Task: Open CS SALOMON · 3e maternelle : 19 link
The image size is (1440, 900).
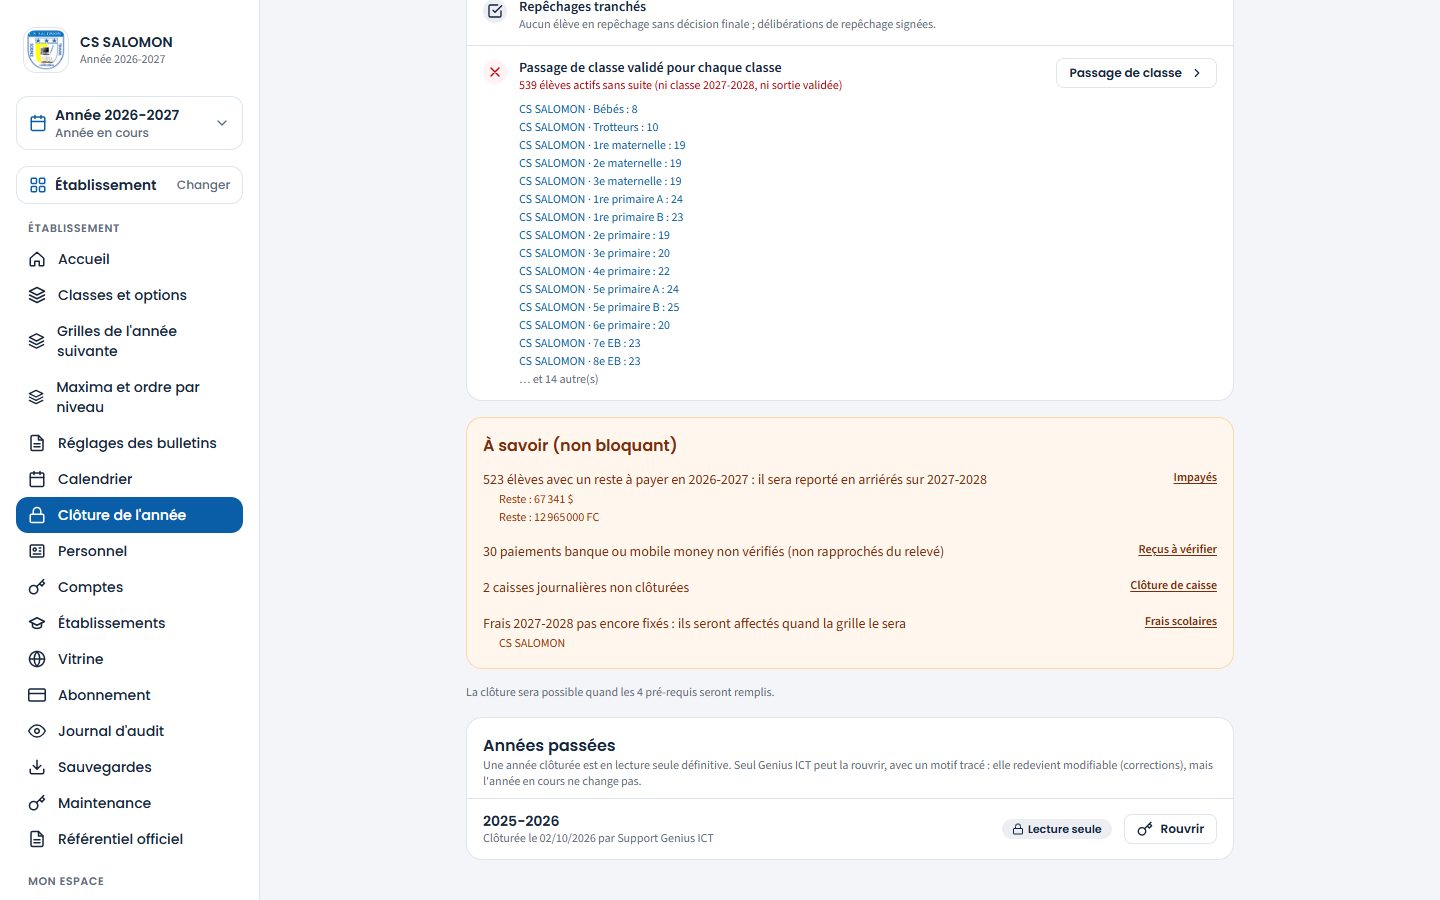Action: 600,181
